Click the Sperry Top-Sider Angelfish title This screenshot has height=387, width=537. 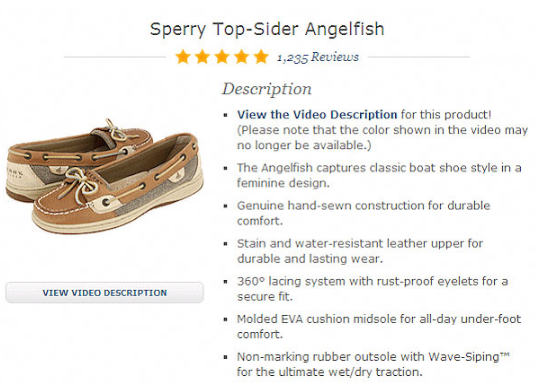click(267, 29)
